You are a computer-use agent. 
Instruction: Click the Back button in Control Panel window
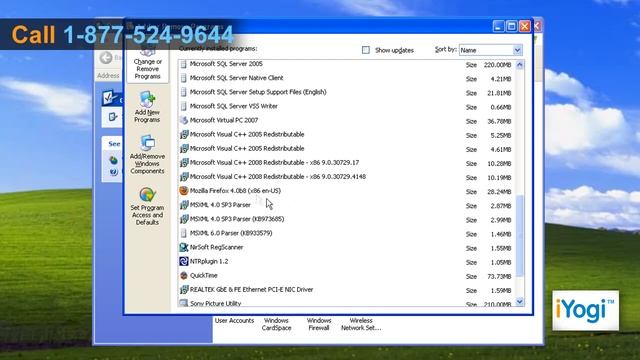pos(106,58)
